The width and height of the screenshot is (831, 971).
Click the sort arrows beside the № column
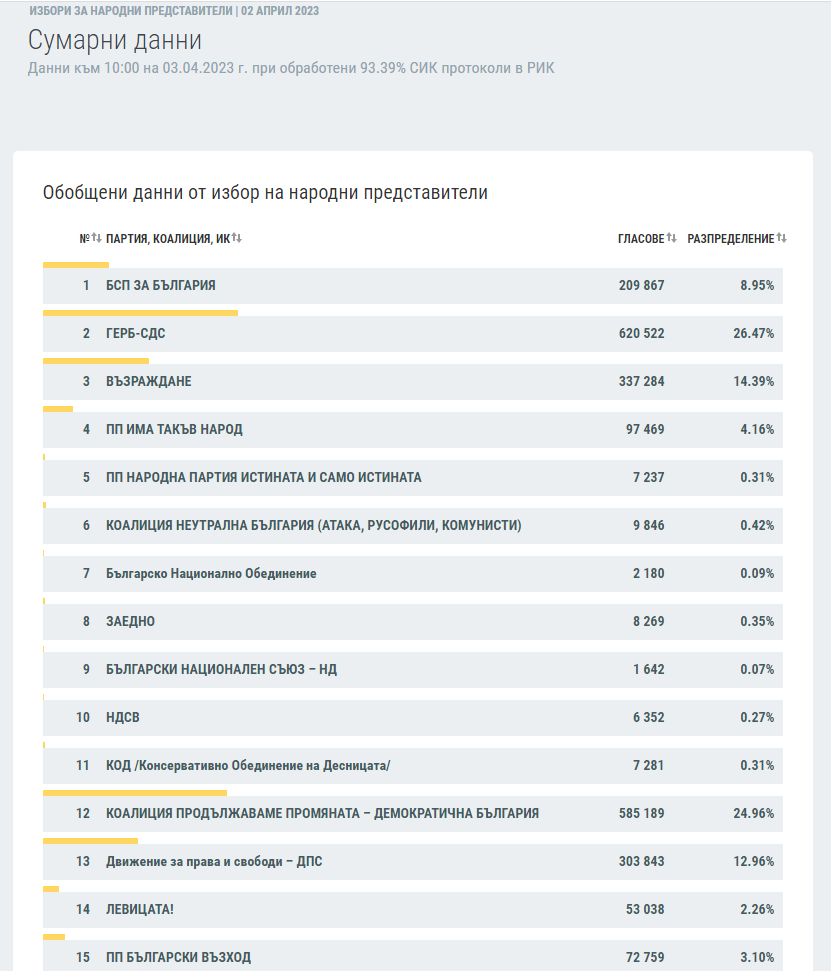(97, 238)
